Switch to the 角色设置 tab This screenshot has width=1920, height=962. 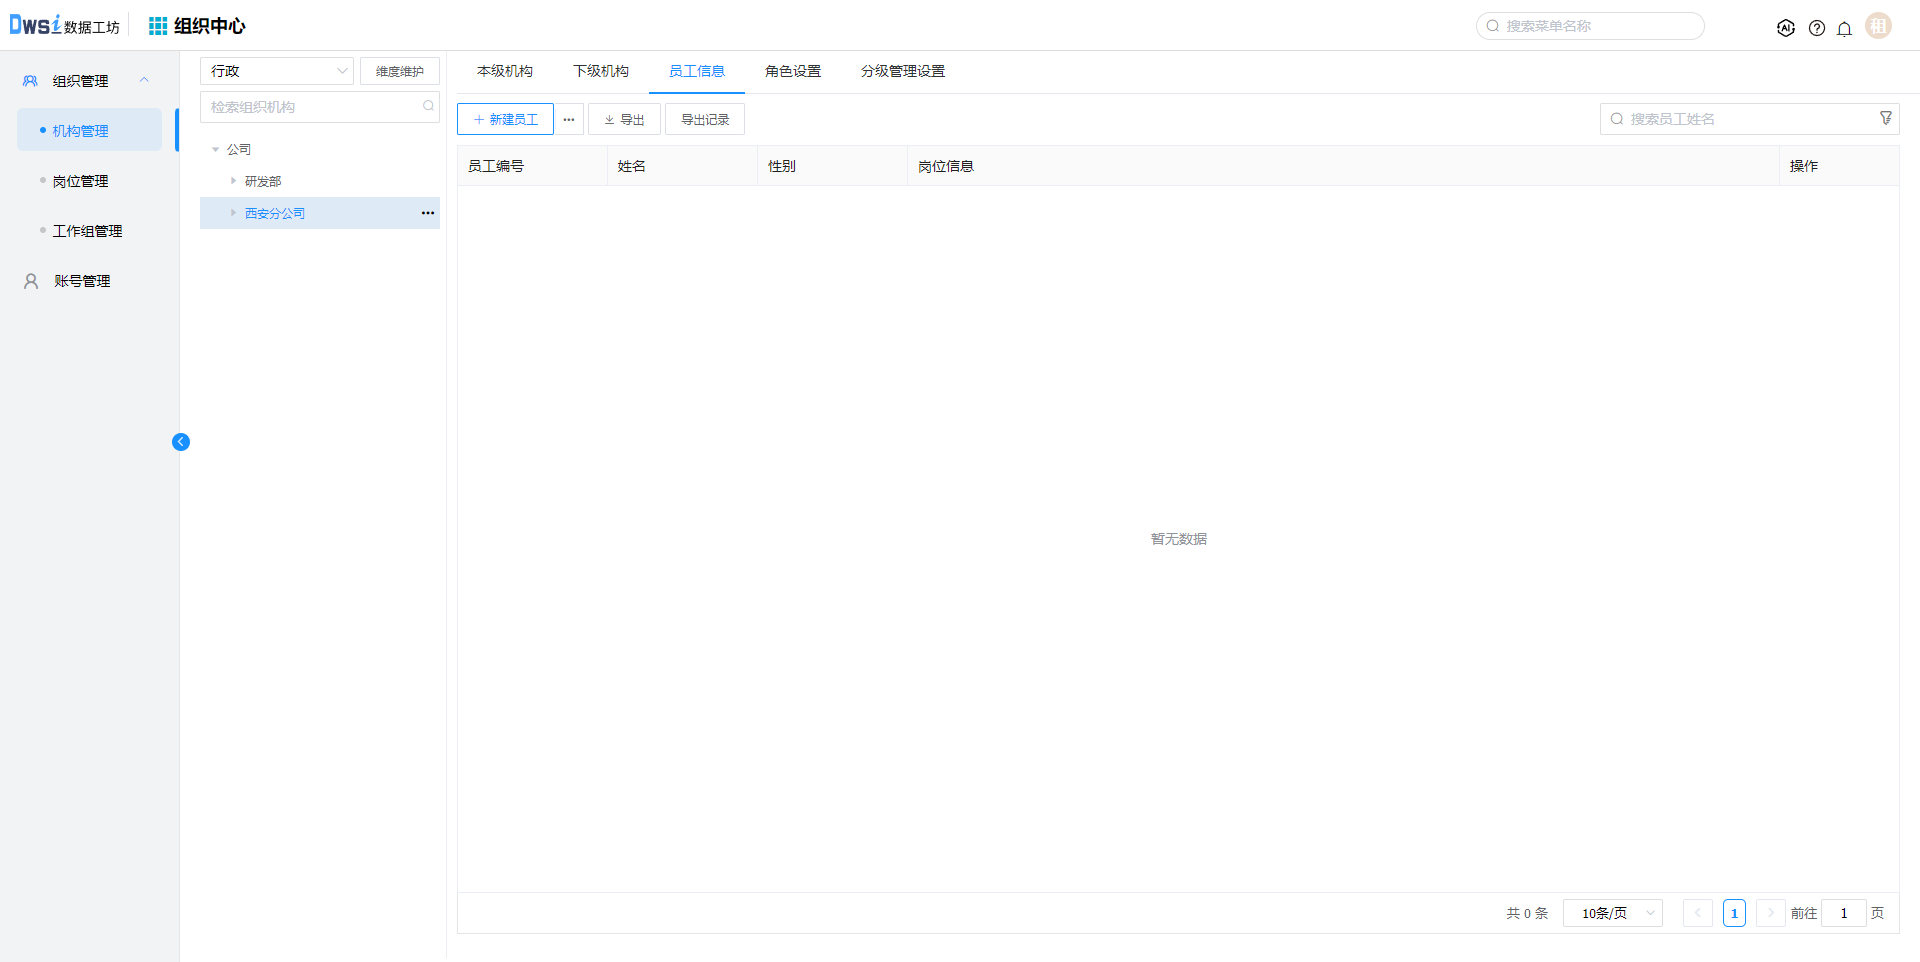pos(792,71)
